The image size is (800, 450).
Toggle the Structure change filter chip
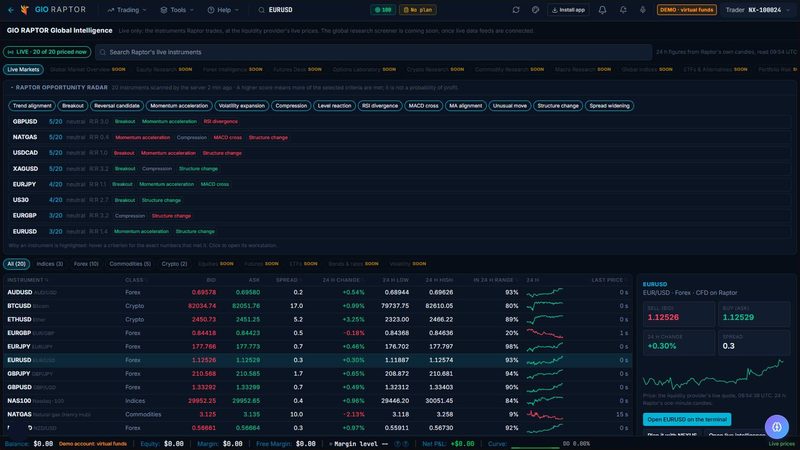[x=558, y=106]
